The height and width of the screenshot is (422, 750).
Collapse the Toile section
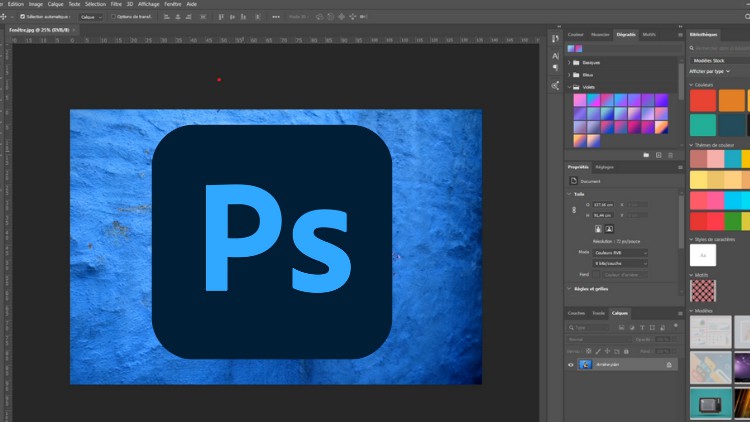569,194
